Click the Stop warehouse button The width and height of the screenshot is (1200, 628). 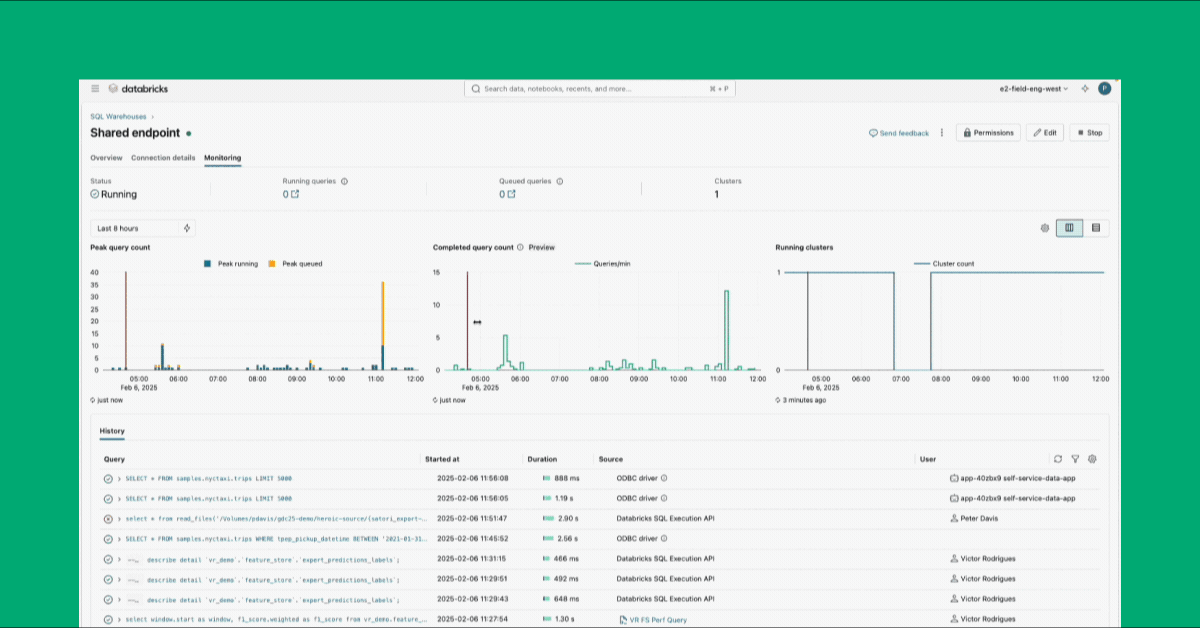point(1089,133)
